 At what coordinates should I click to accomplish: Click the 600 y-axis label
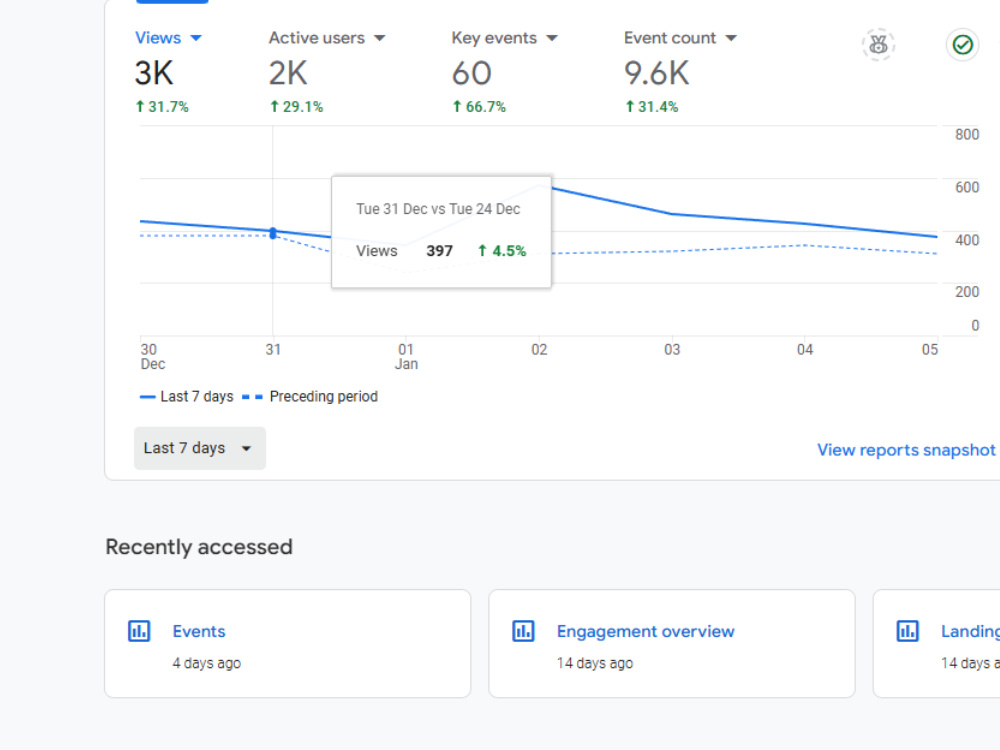tap(967, 188)
